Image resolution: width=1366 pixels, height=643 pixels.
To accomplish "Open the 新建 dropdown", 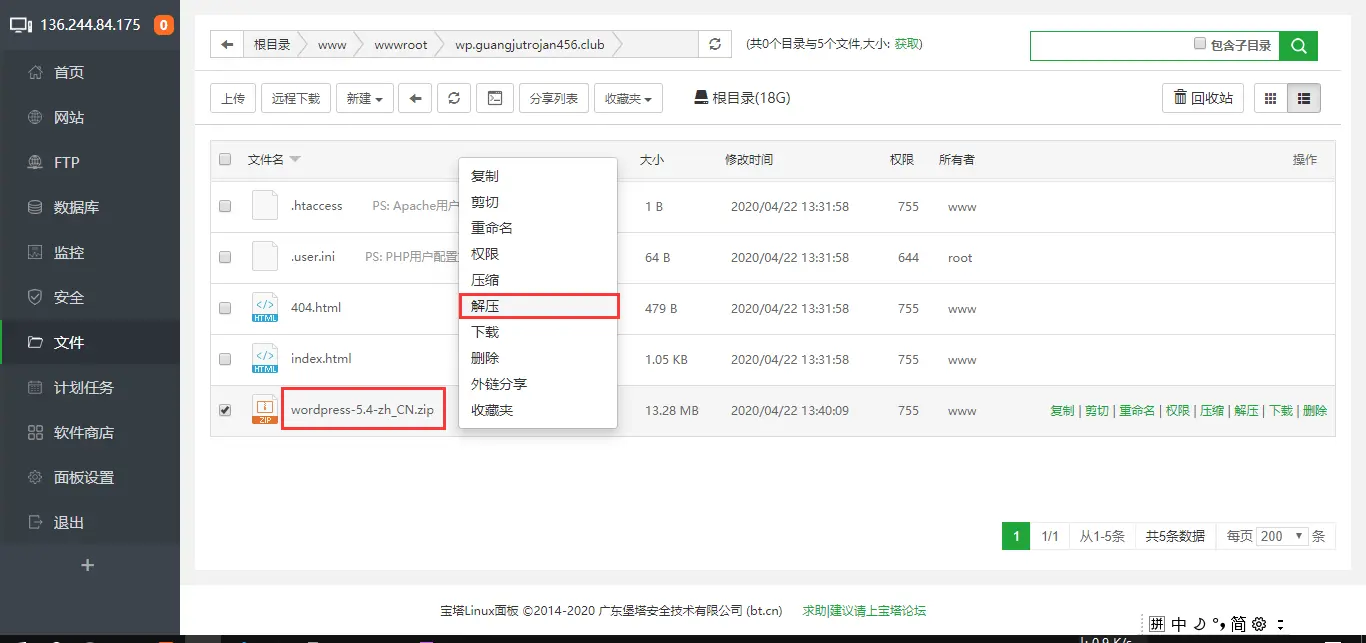I will (364, 98).
